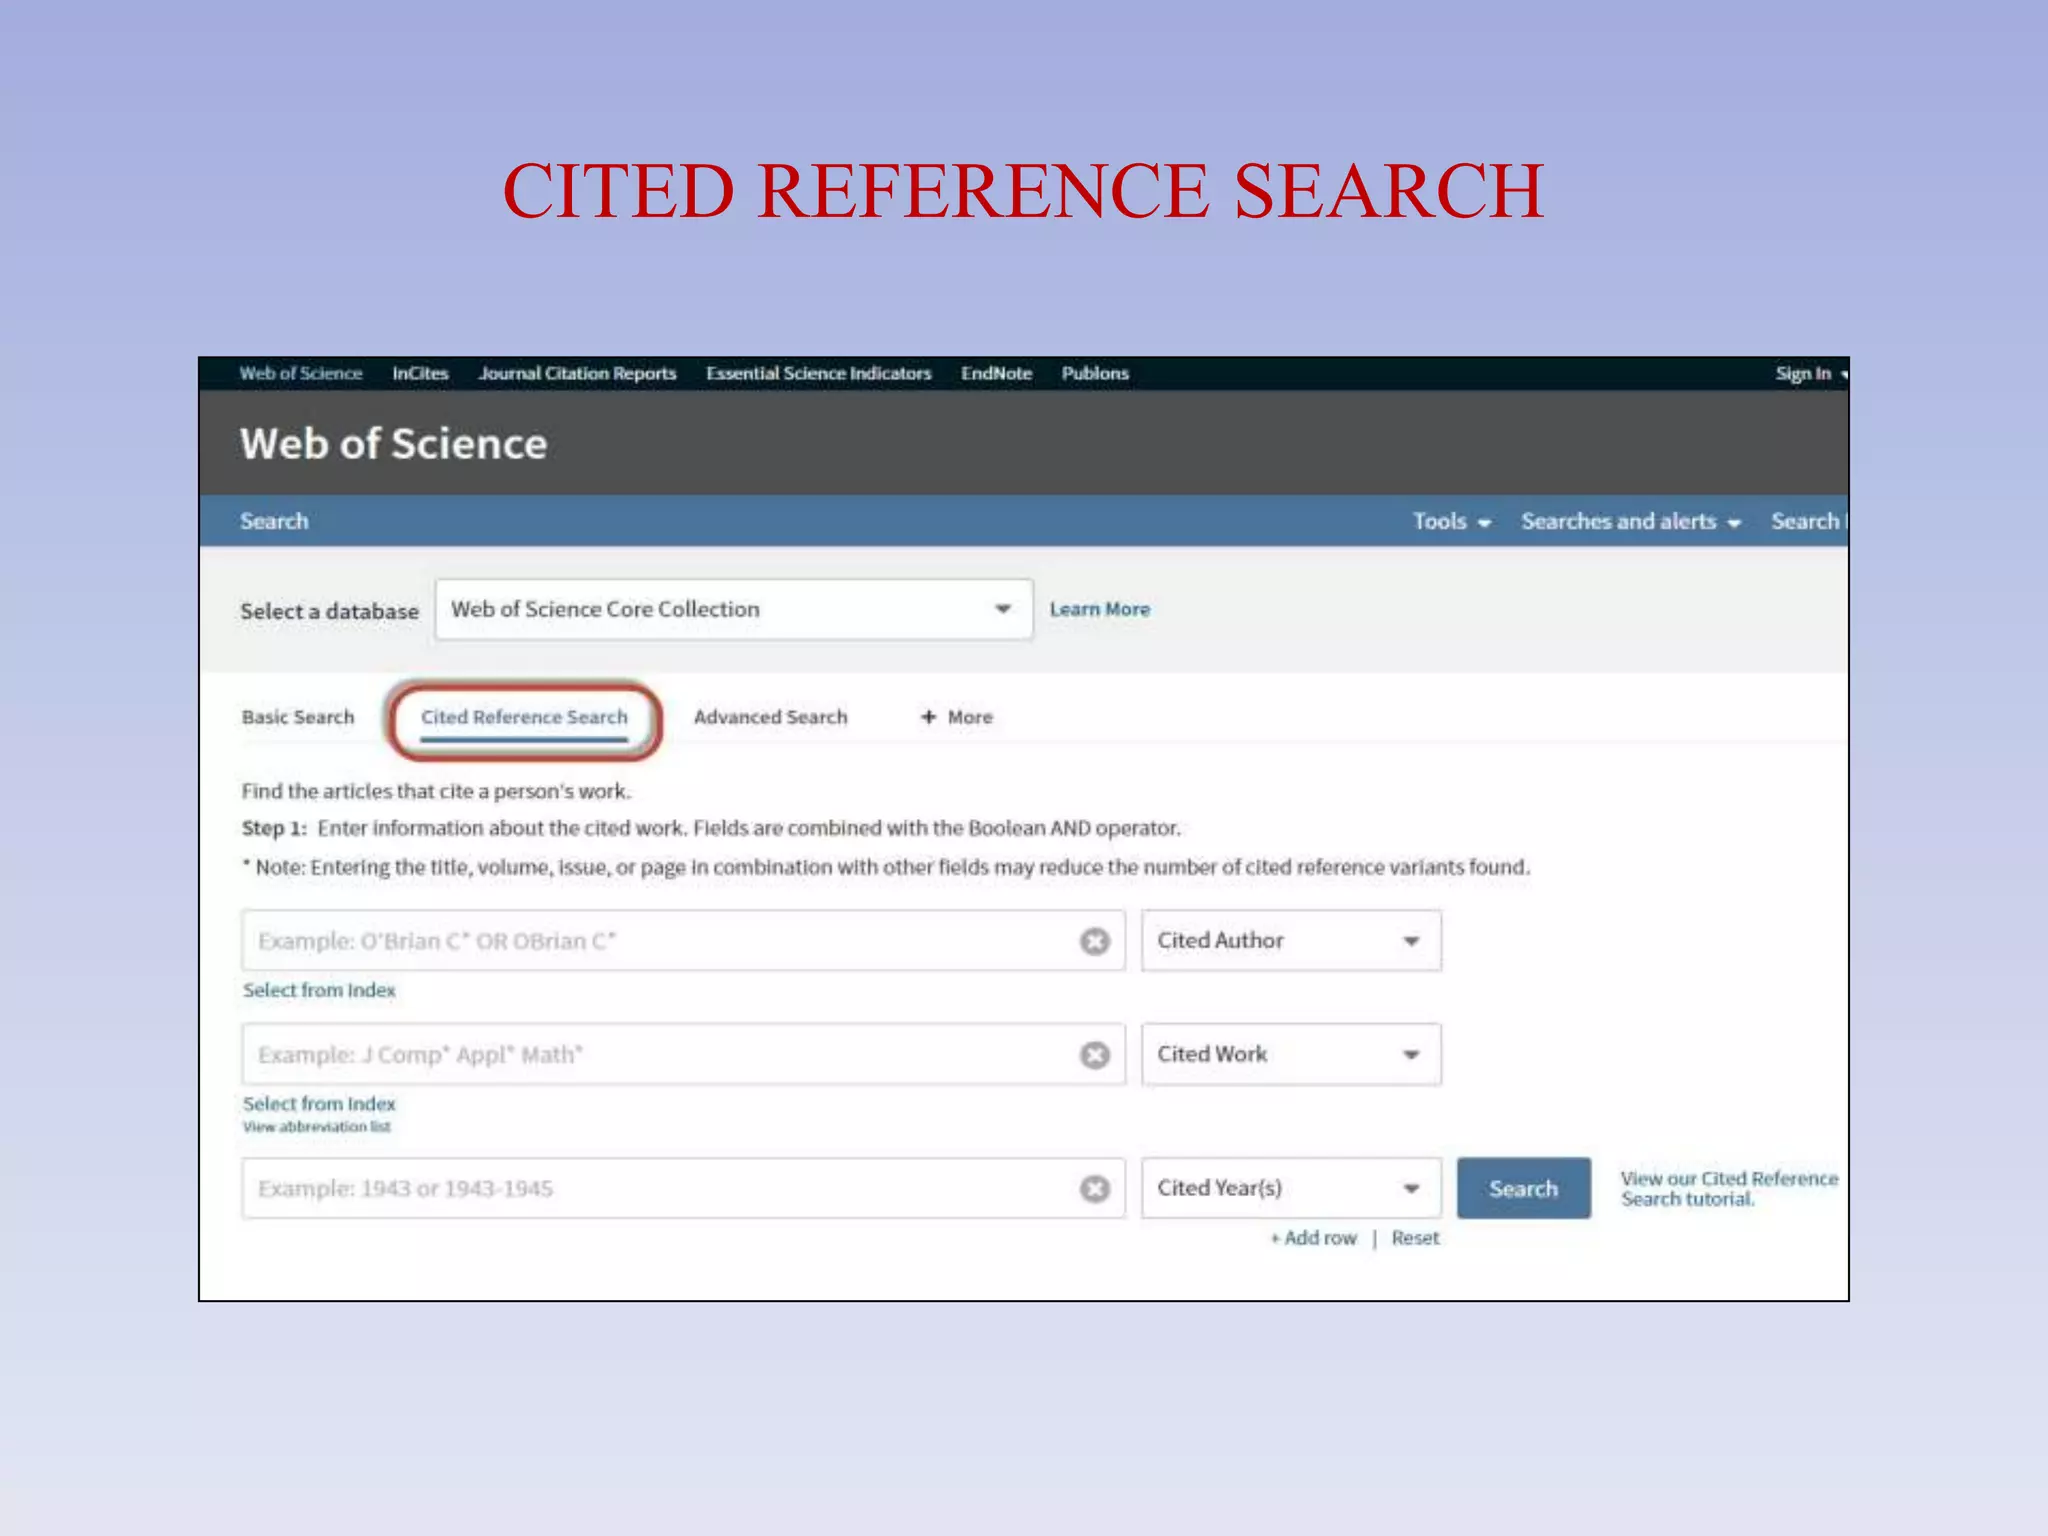Image resolution: width=2048 pixels, height=1536 pixels.
Task: Open the Cited Author field type dropdown
Action: pos(1290,941)
